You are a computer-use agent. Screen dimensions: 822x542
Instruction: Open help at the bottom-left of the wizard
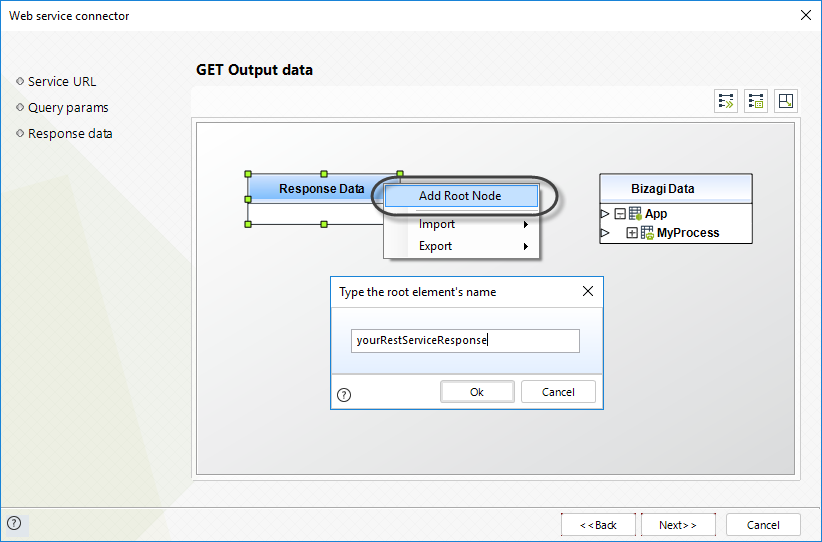(x=14, y=523)
